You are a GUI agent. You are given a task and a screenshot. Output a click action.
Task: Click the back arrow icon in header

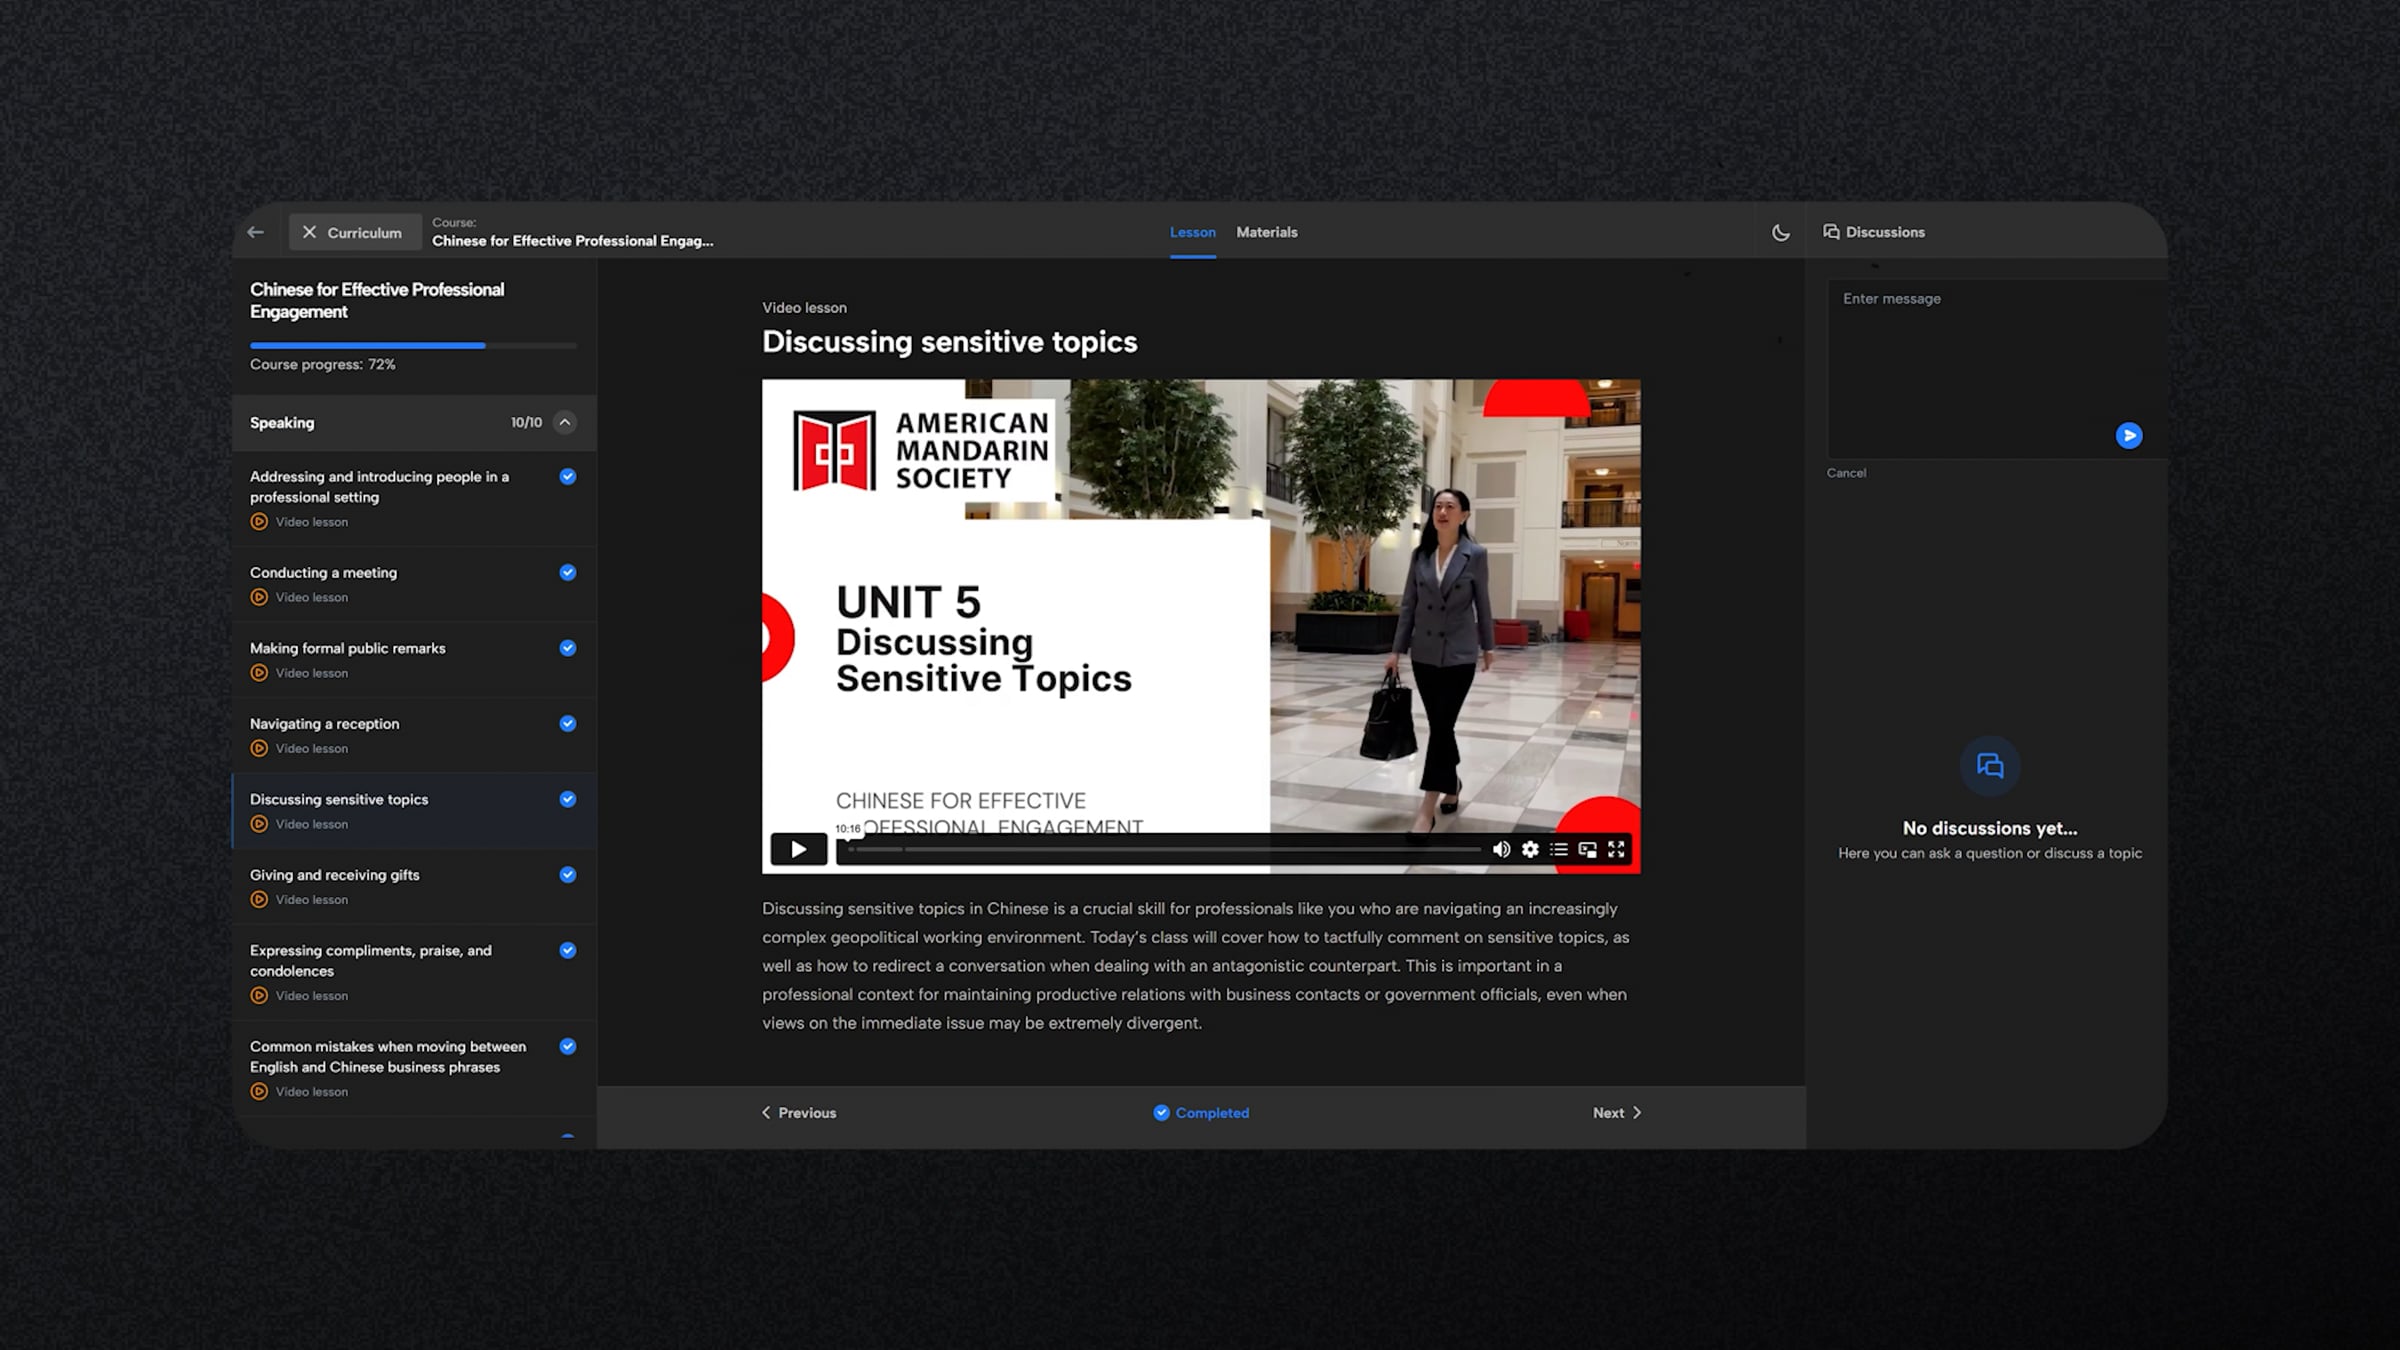click(256, 232)
